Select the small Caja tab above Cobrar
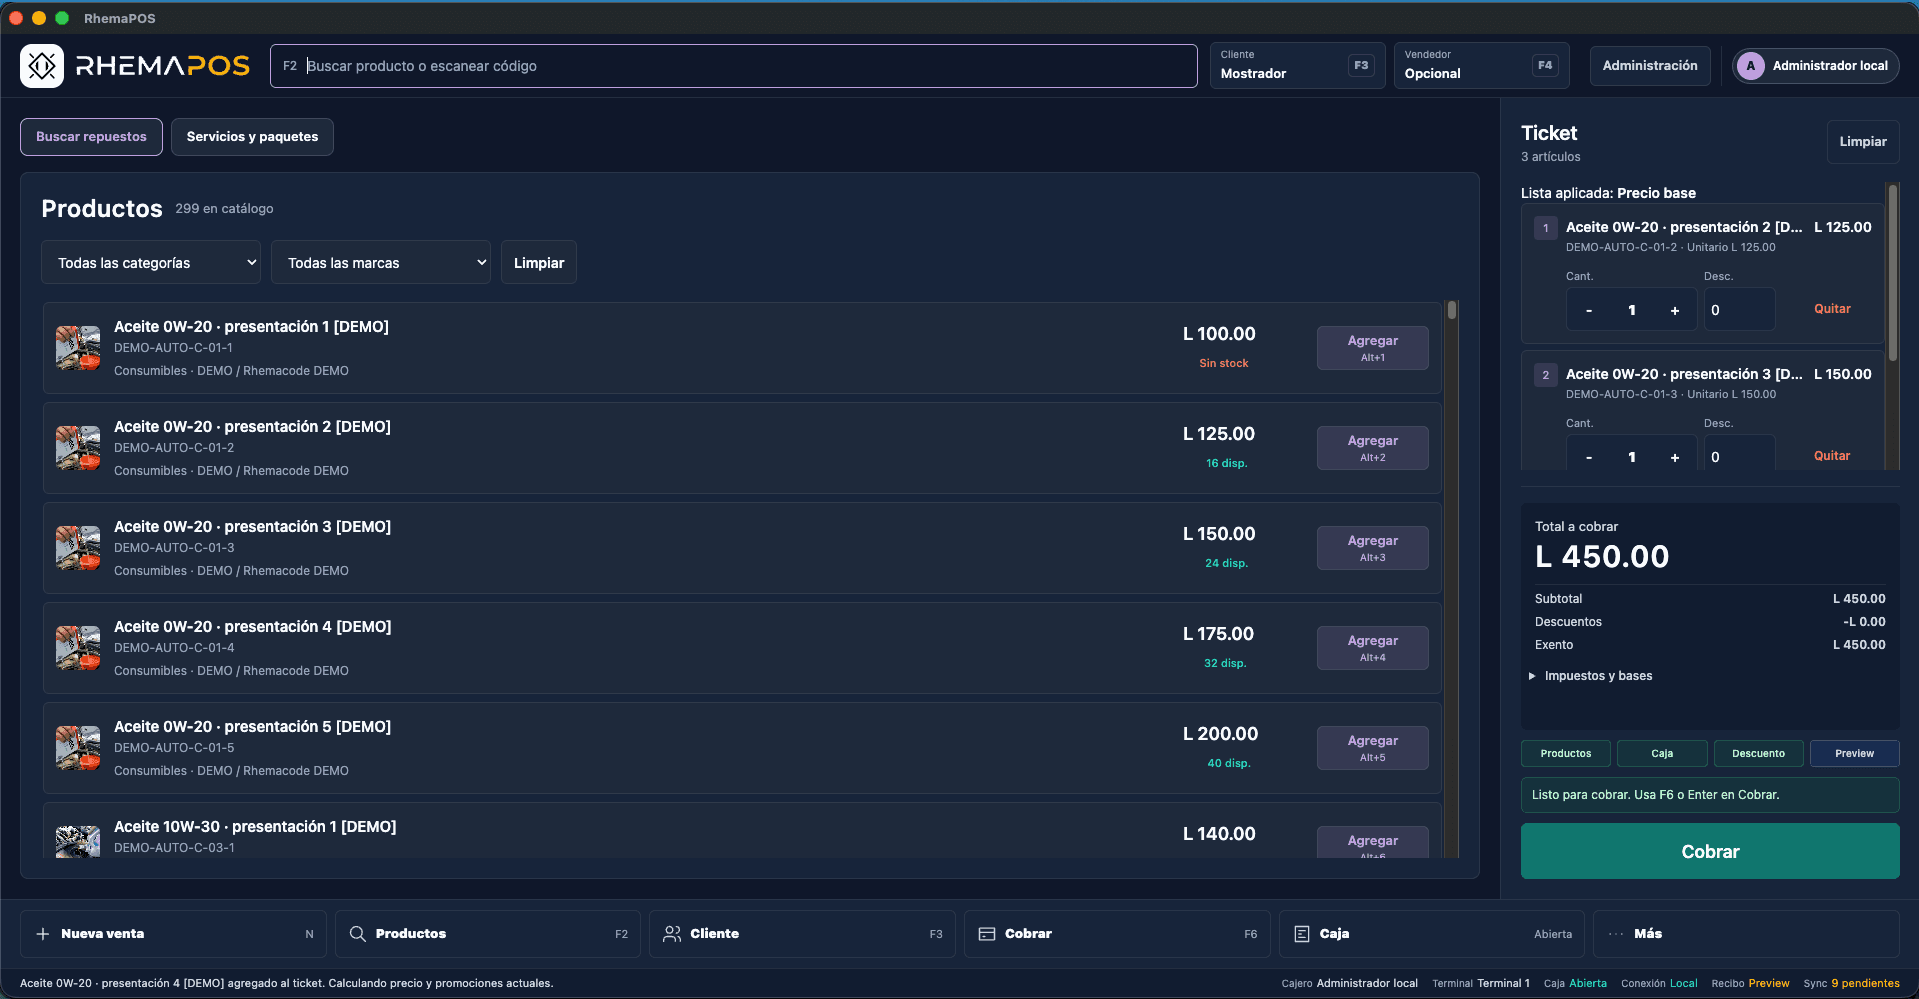Screen dimensions: 1919x999 pyautogui.click(x=1662, y=754)
